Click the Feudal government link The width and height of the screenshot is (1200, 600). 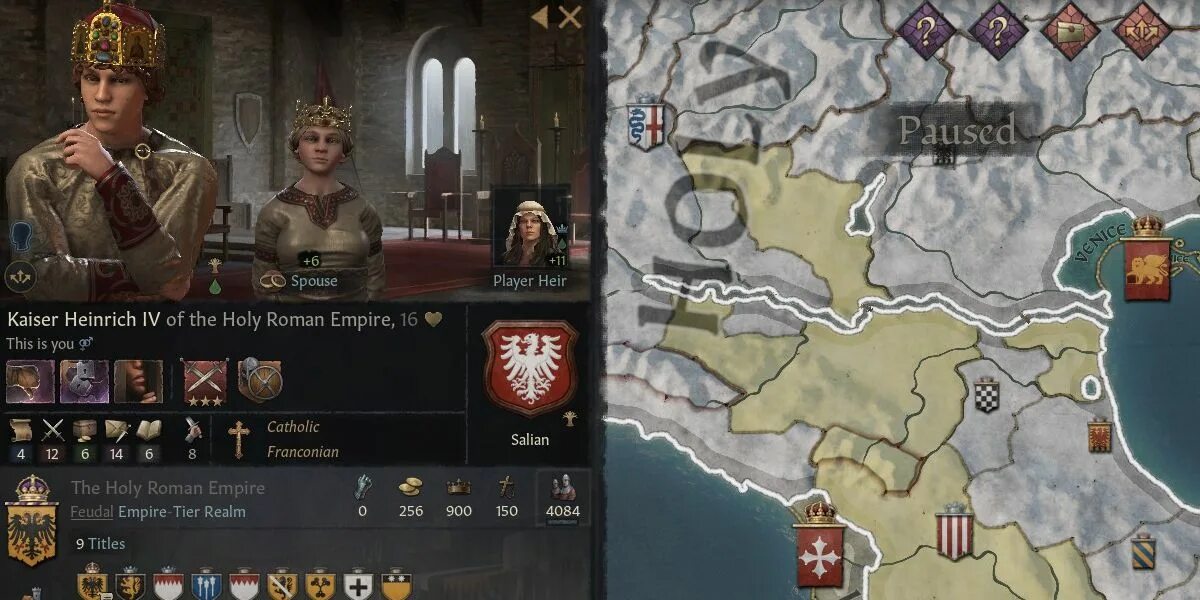click(x=92, y=512)
